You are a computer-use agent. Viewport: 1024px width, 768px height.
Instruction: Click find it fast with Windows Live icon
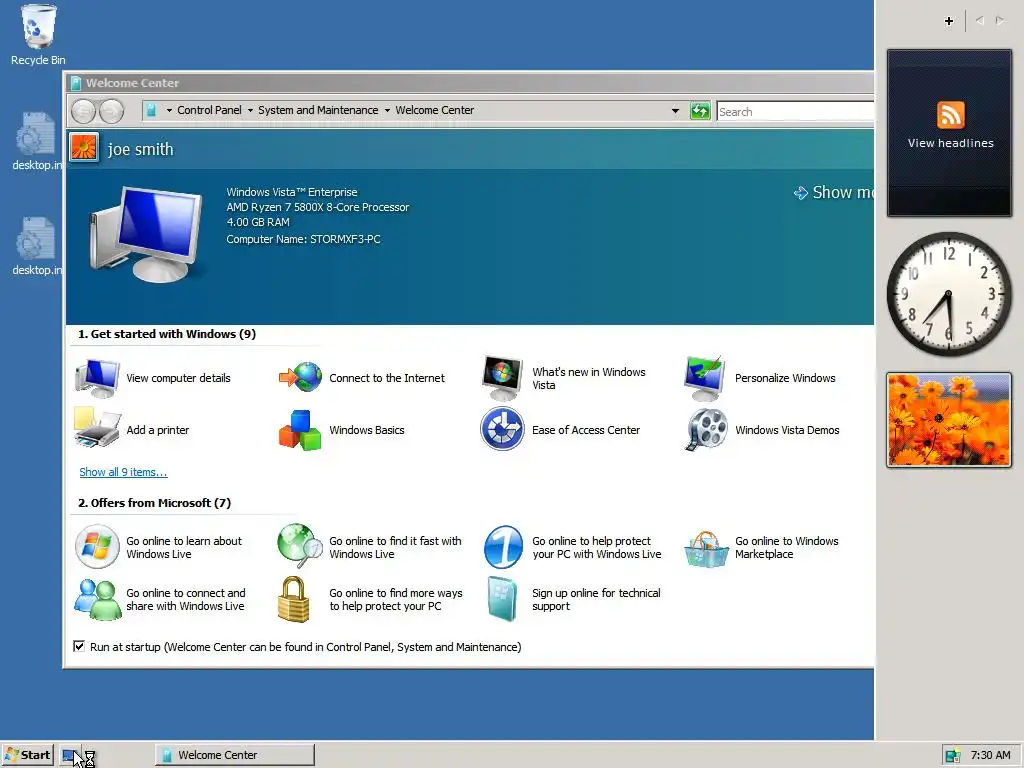click(300, 545)
